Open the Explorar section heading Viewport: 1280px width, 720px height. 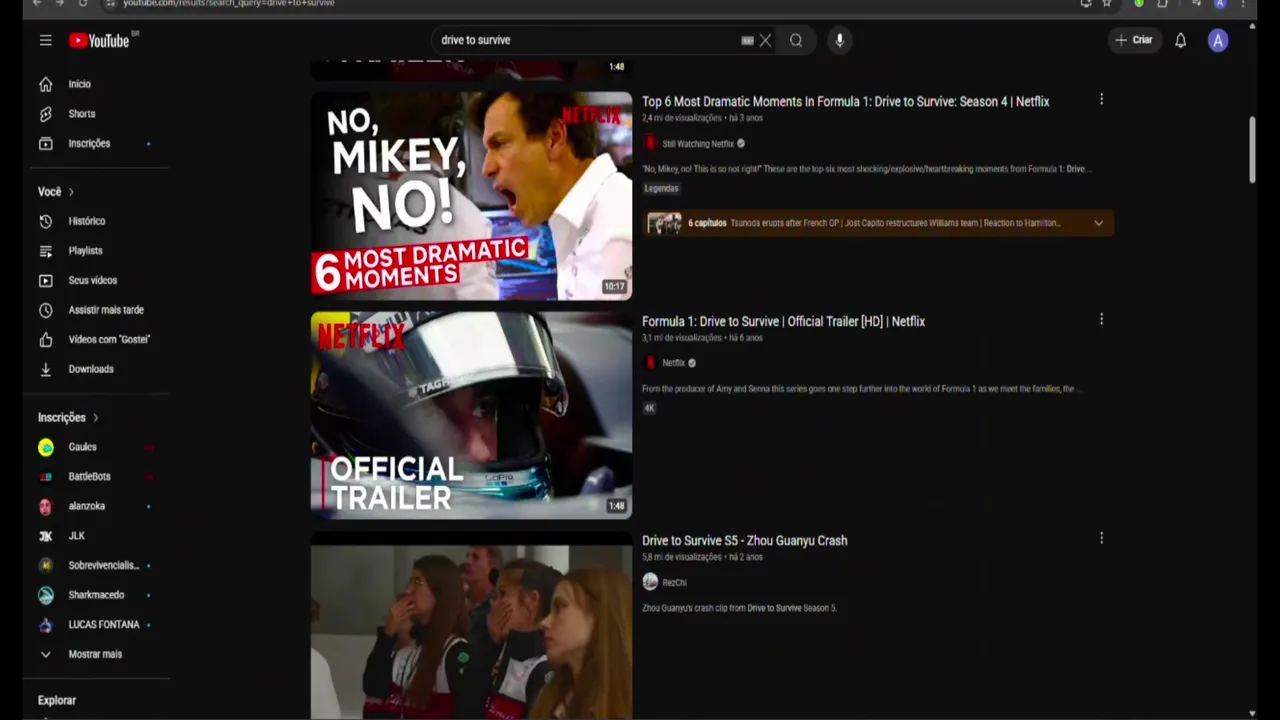[x=57, y=701]
